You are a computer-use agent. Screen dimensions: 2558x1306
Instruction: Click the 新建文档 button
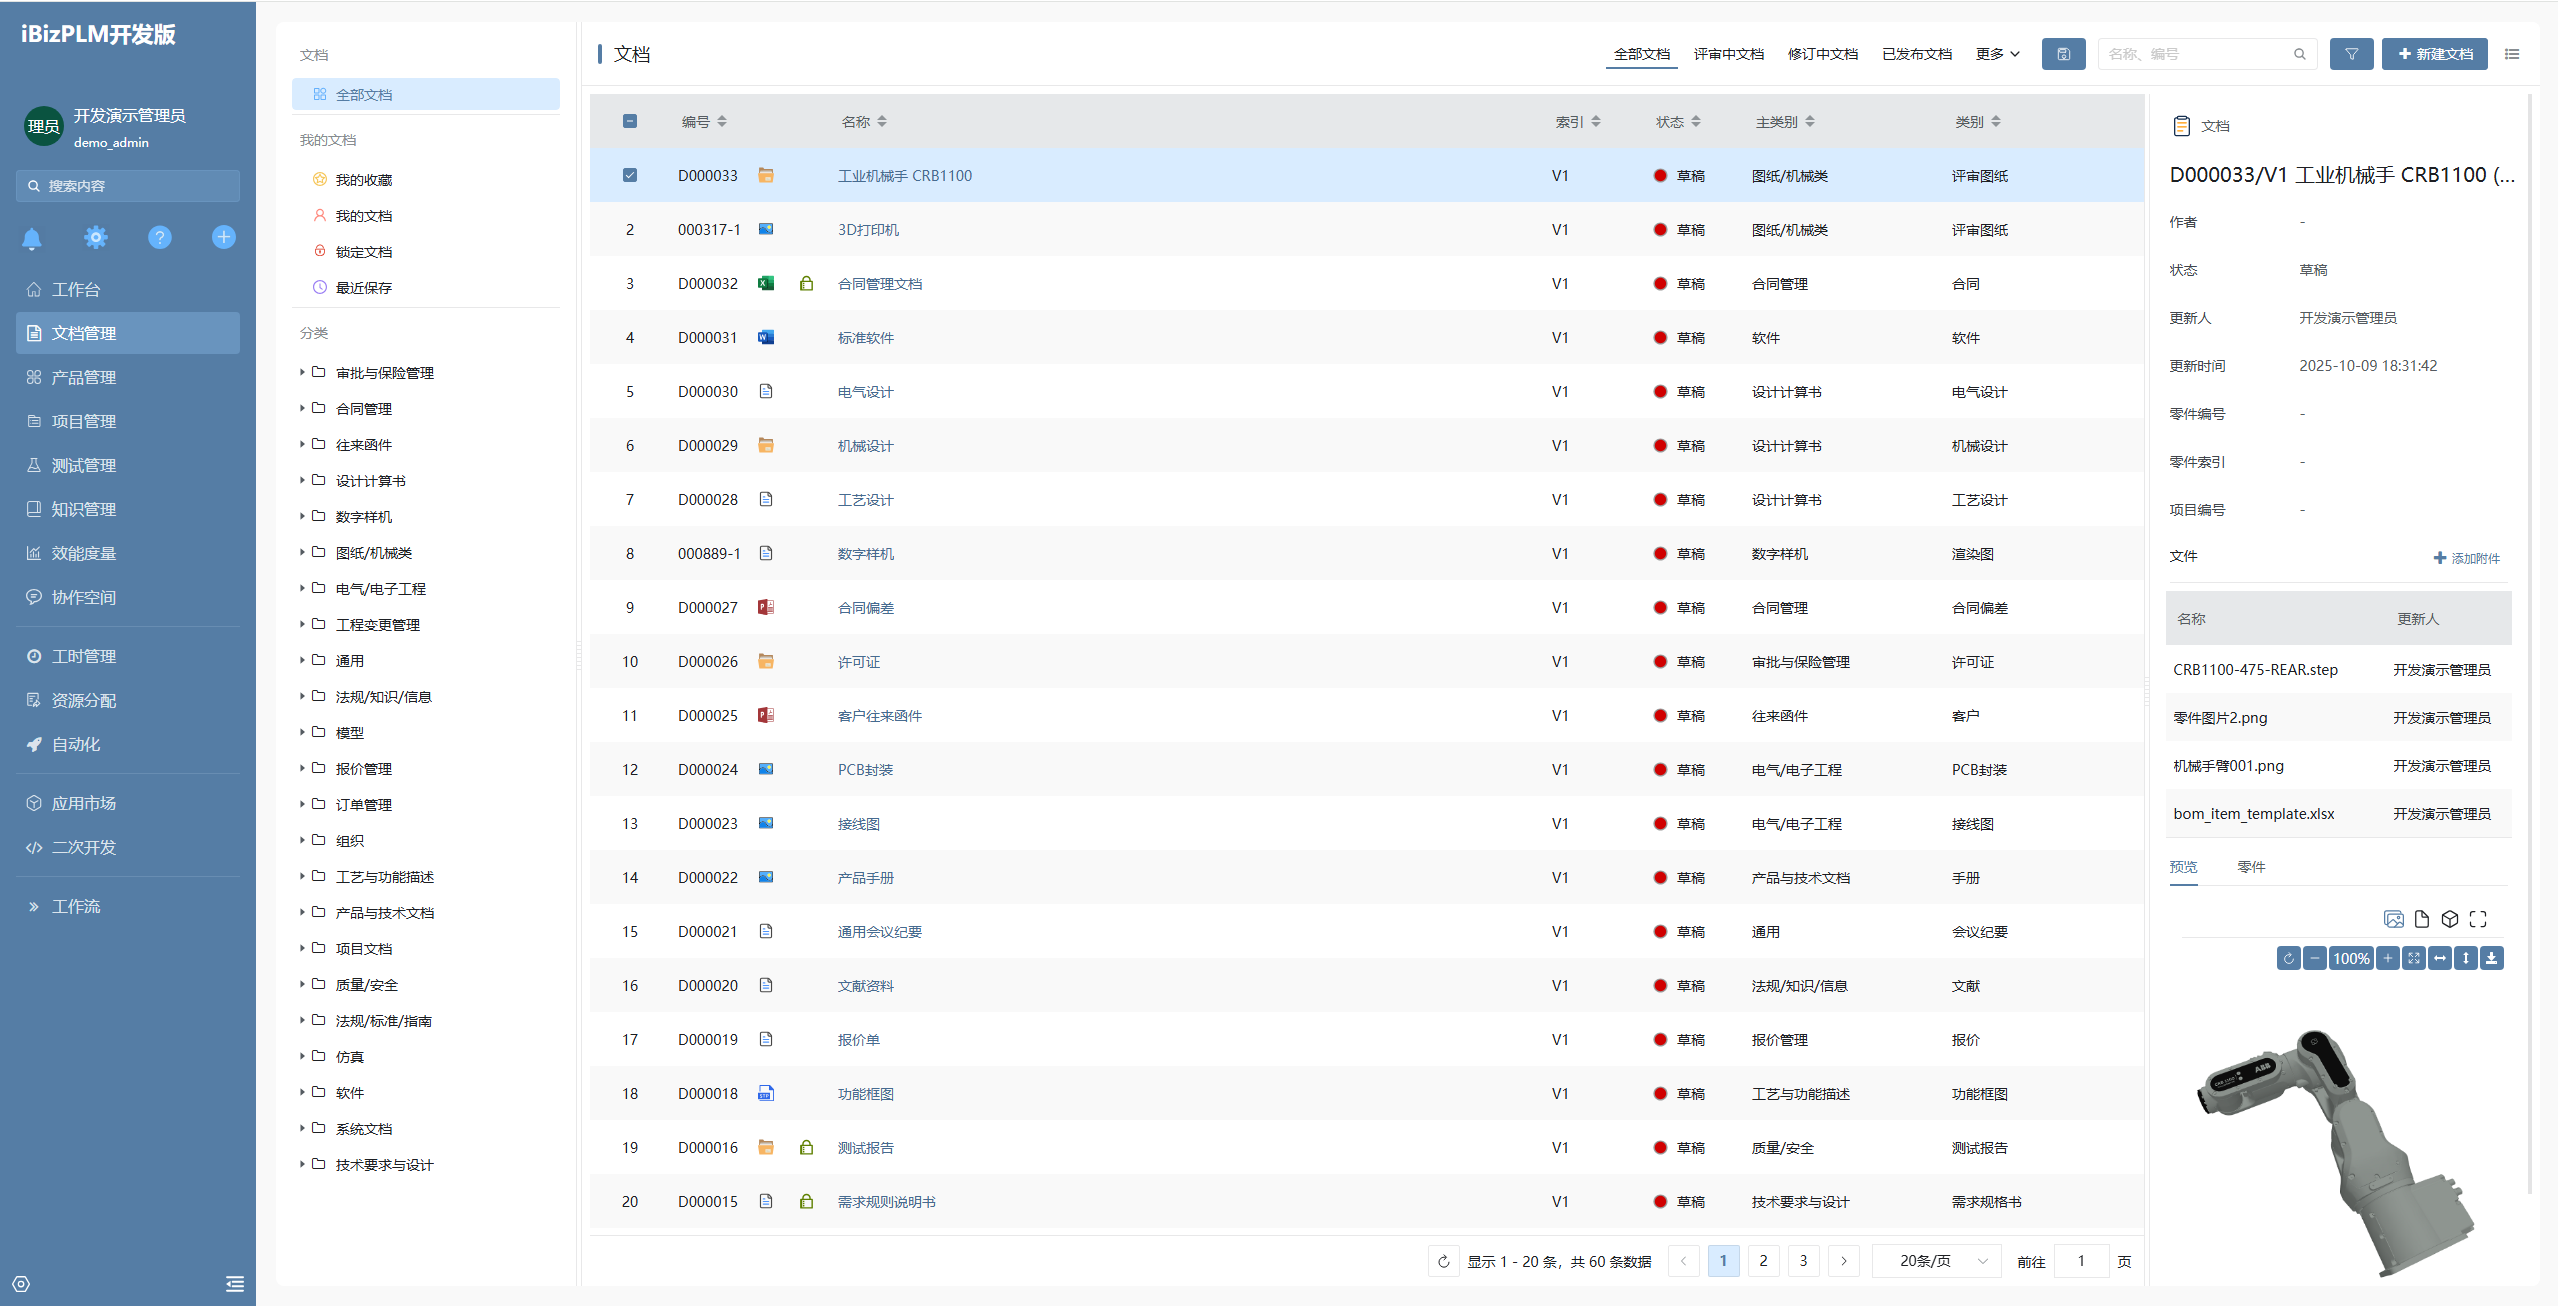[x=2434, y=54]
